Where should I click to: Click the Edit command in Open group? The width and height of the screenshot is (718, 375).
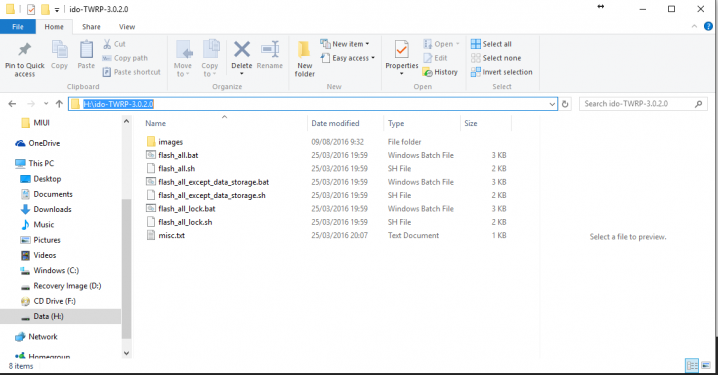pos(435,58)
